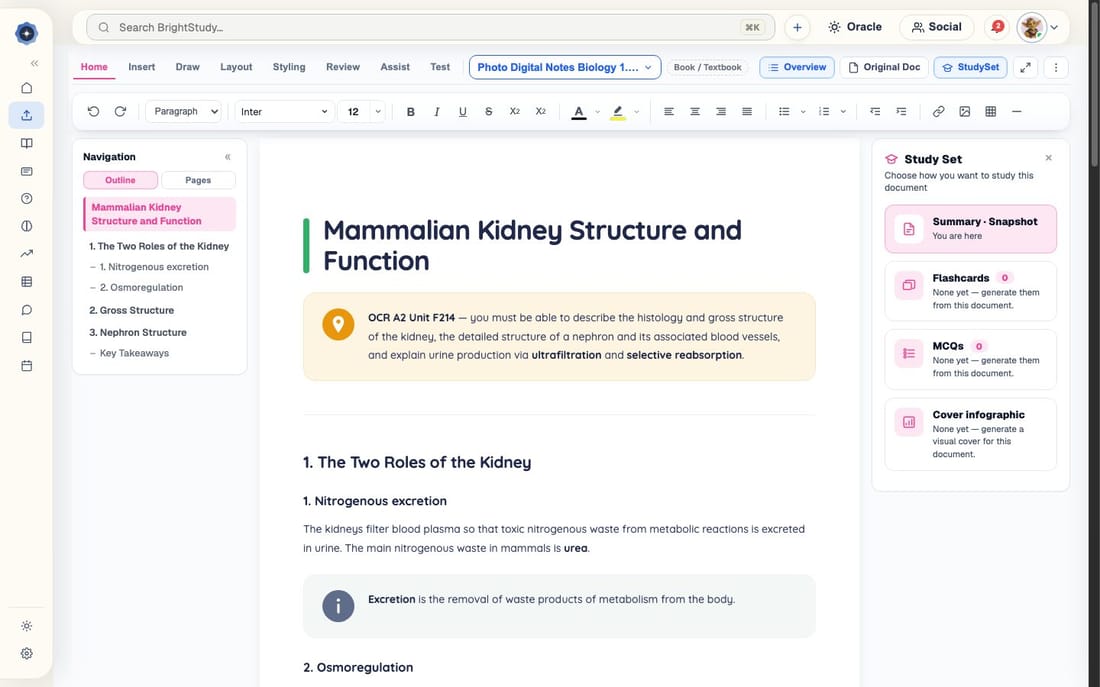Insert a bulleted list

(x=784, y=112)
